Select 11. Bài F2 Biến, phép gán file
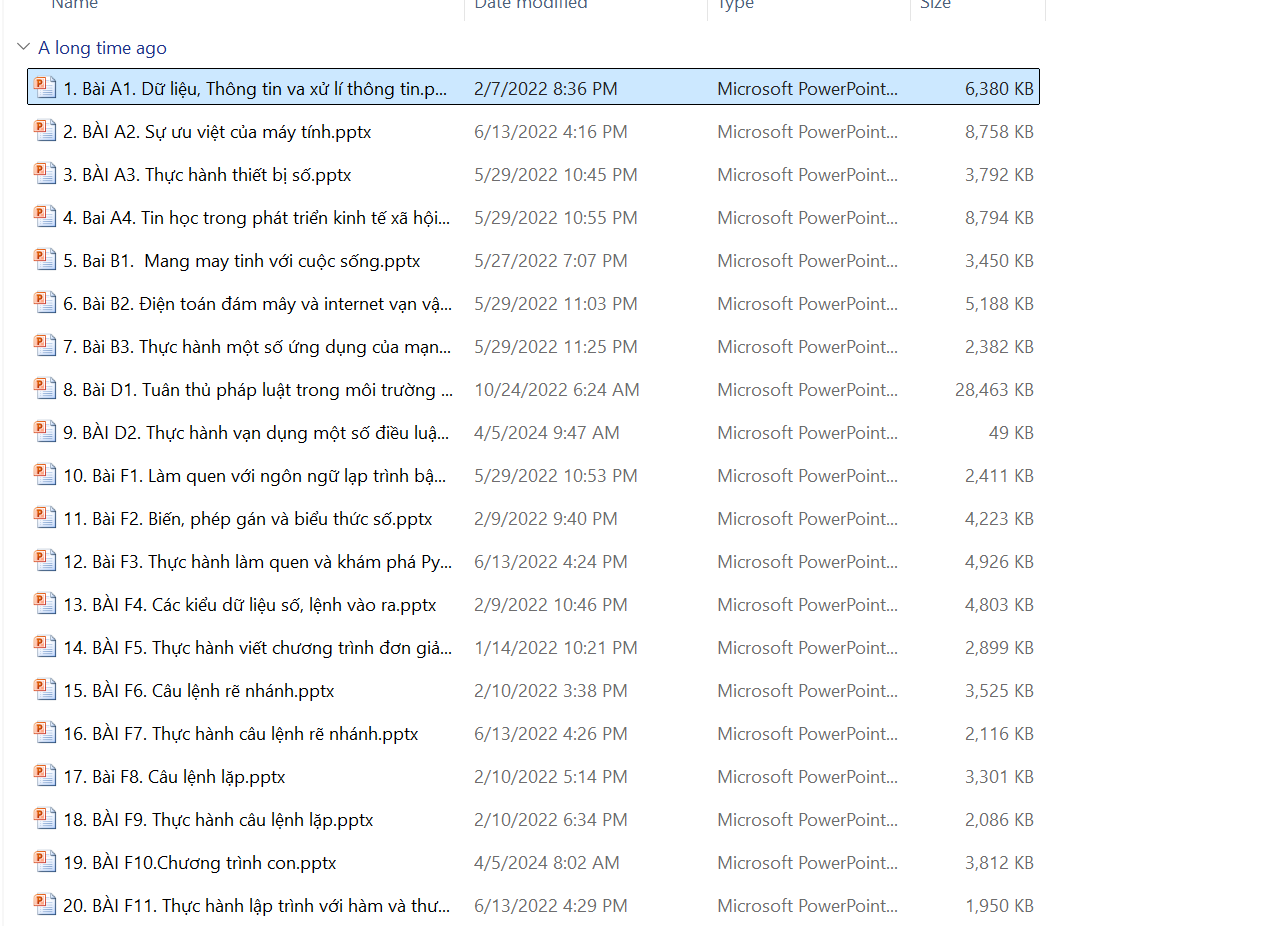The image size is (1266, 926). pos(247,519)
